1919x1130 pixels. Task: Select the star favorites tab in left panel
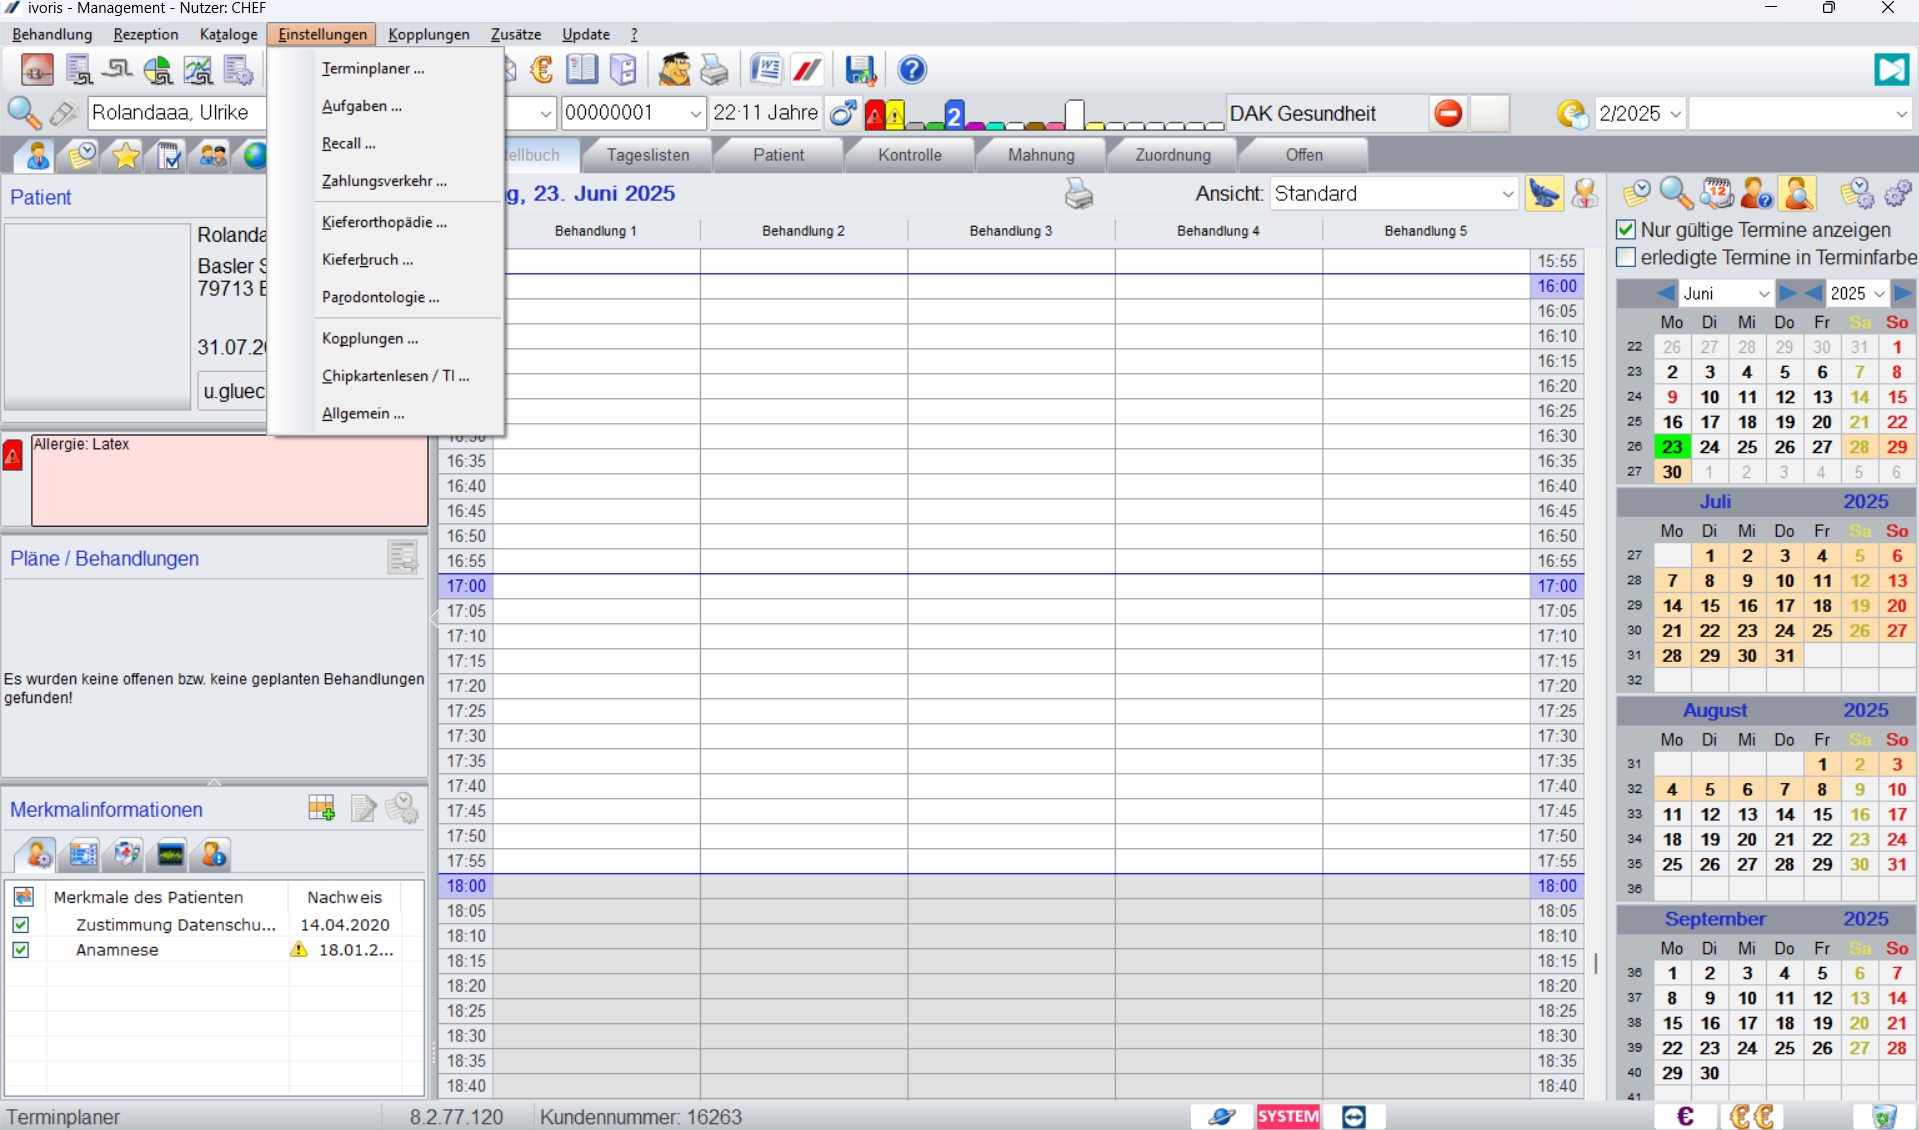click(126, 156)
